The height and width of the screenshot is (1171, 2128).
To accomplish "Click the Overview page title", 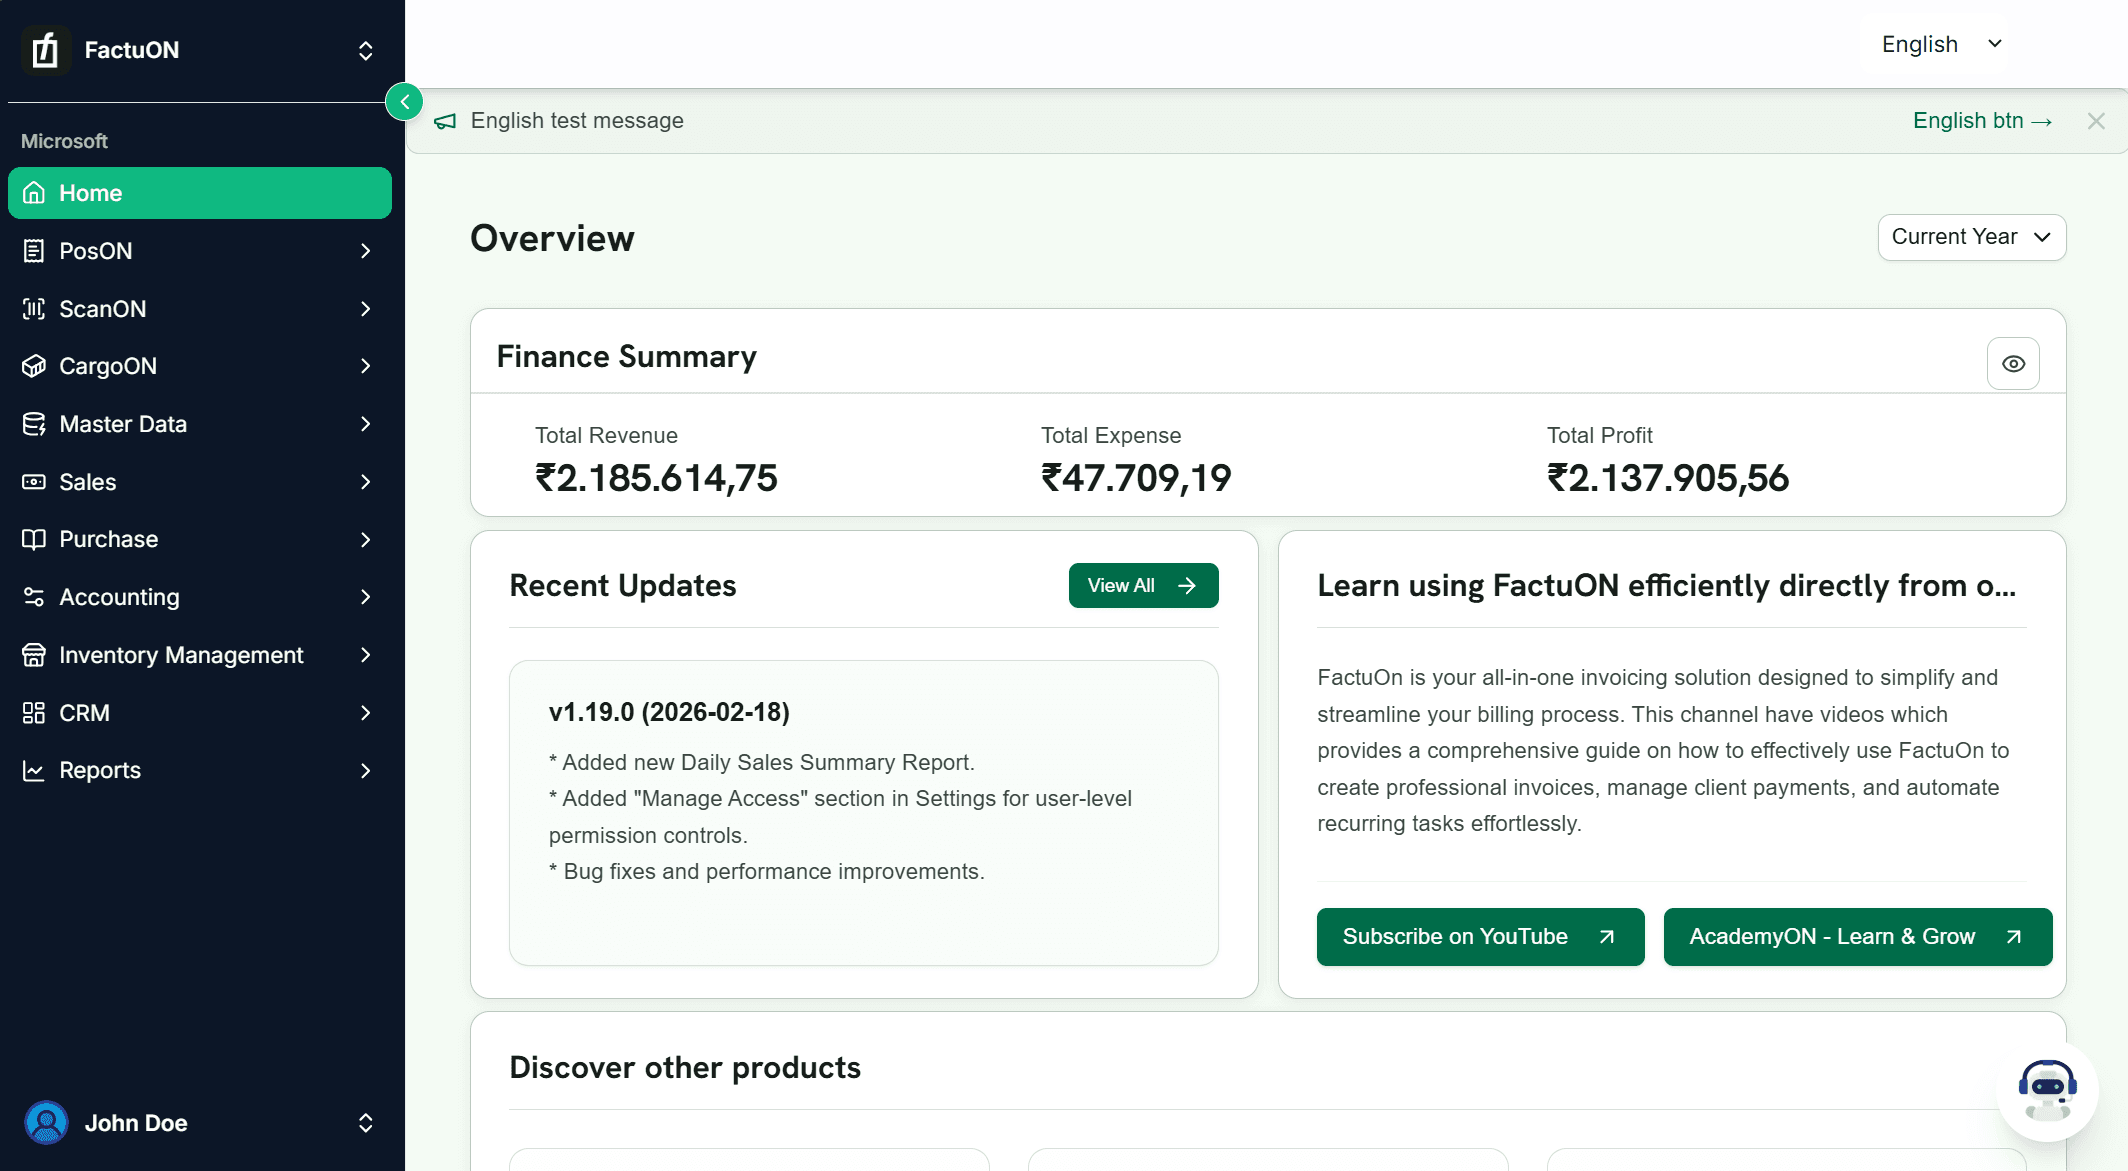I will (x=552, y=238).
